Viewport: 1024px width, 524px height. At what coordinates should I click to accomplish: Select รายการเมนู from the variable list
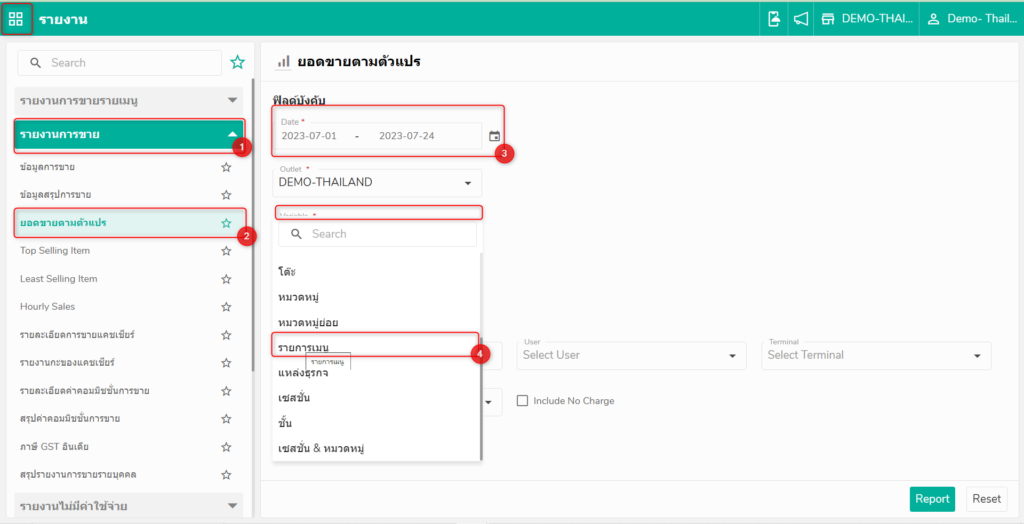click(376, 346)
